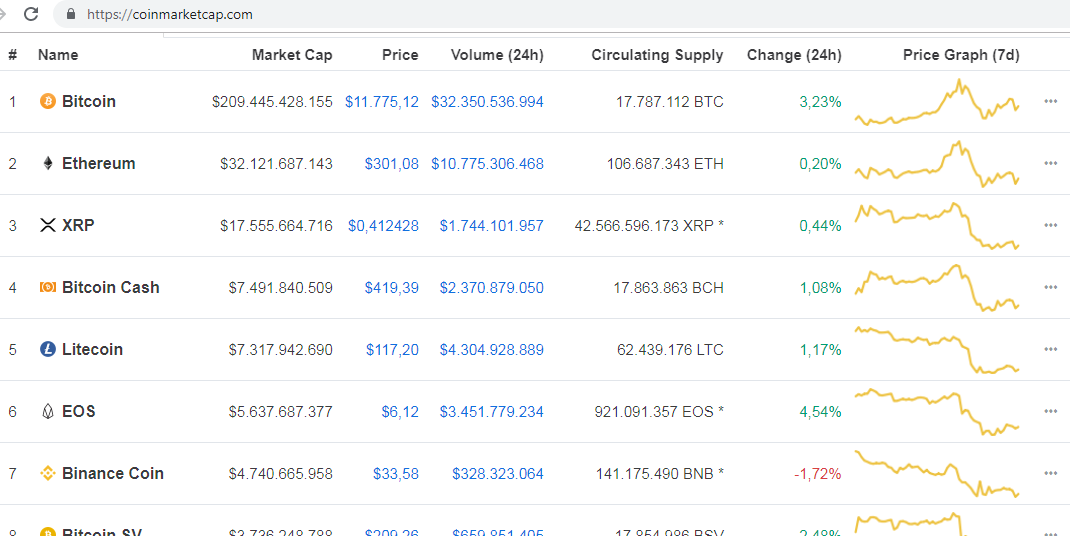Click the Ethereum logo icon
The width and height of the screenshot is (1070, 536).
click(x=48, y=164)
